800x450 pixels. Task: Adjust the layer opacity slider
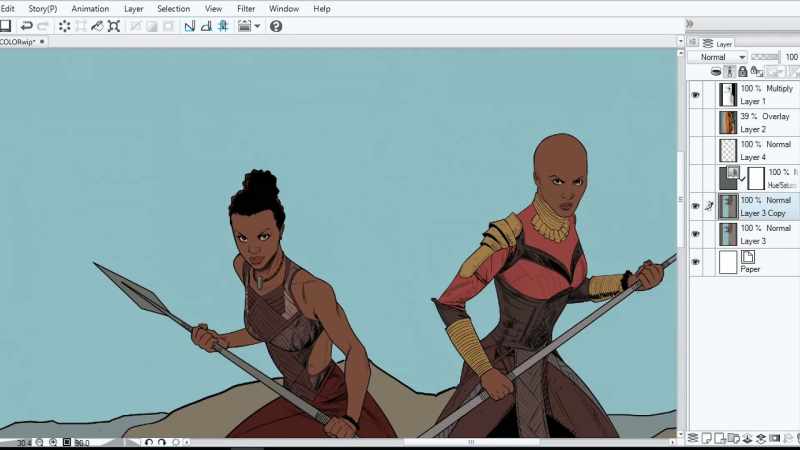[x=765, y=57]
